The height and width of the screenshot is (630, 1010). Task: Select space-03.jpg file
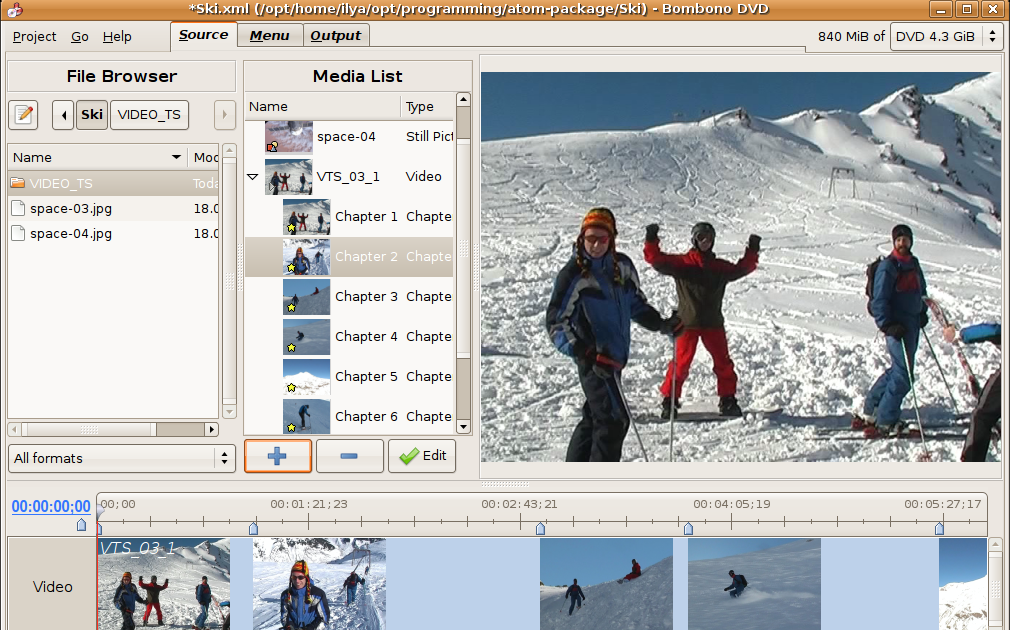[113, 209]
